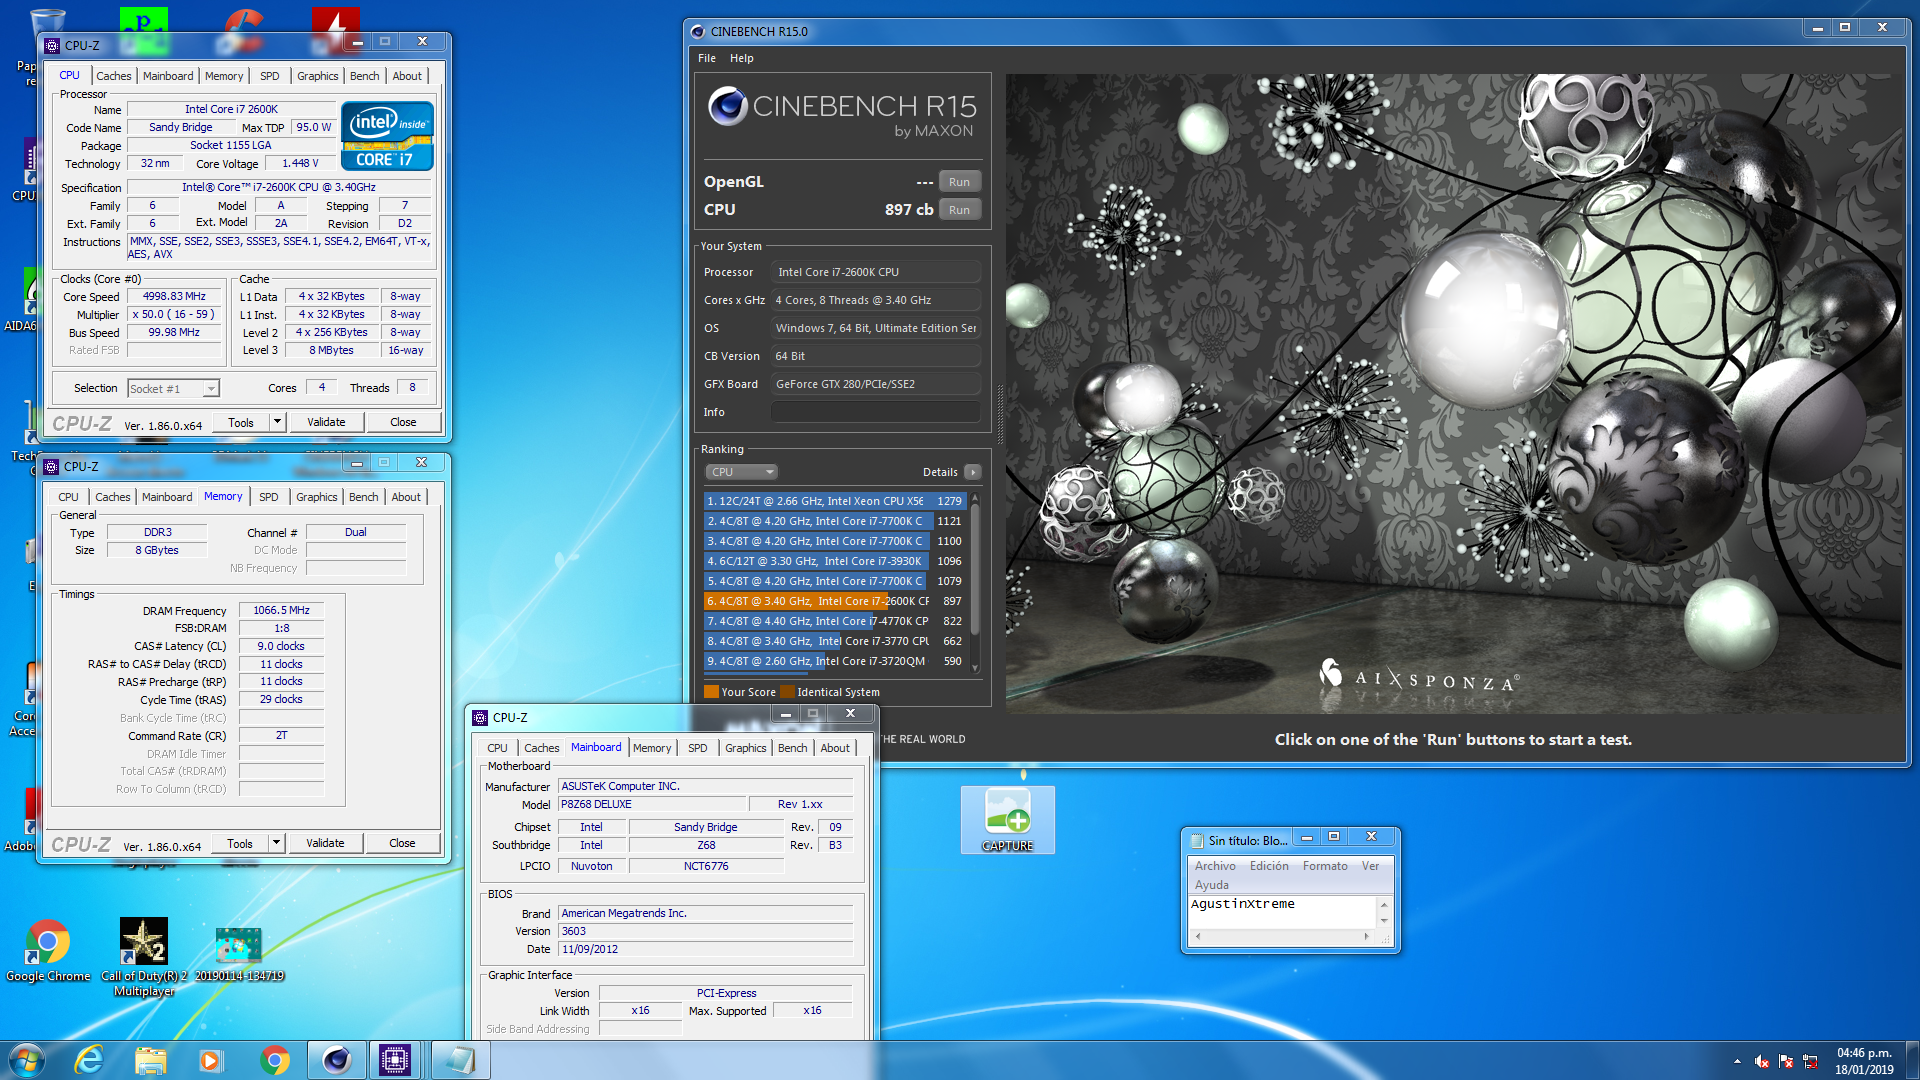Click the Cinebench title bar icon
Image resolution: width=1920 pixels, height=1080 pixels.
[x=697, y=31]
